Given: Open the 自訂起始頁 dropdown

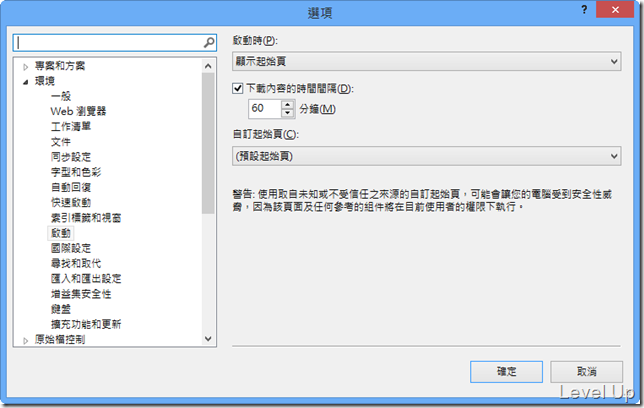Looking at the screenshot, I should [x=426, y=156].
